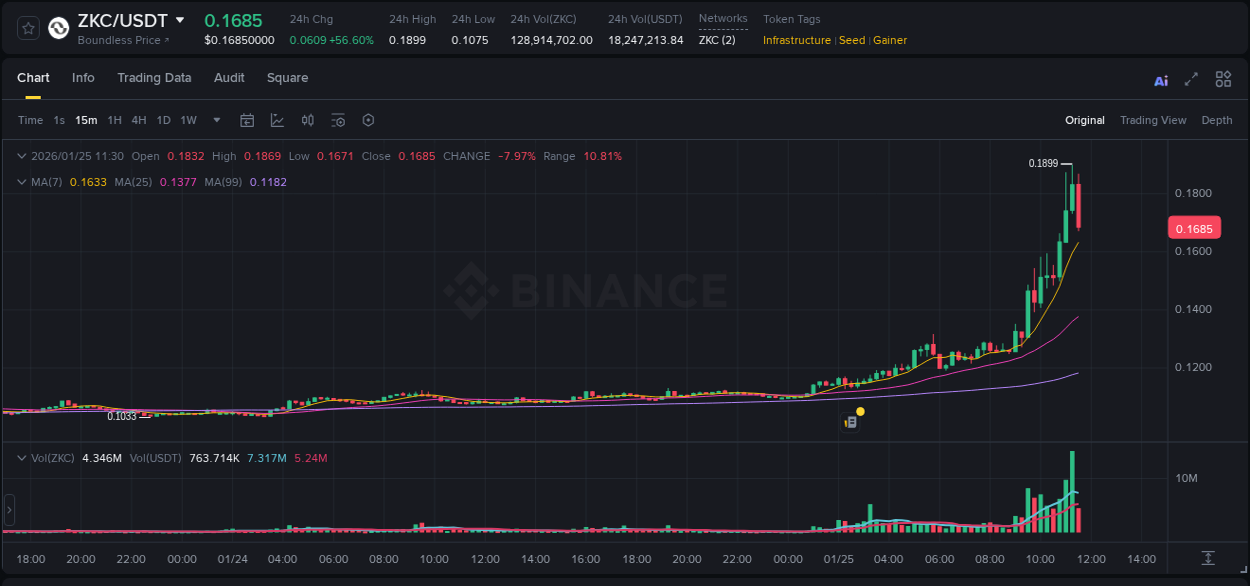This screenshot has width=1250, height=586.
Task: Expand the extra timeframe interval dropdown
Action: 215,120
